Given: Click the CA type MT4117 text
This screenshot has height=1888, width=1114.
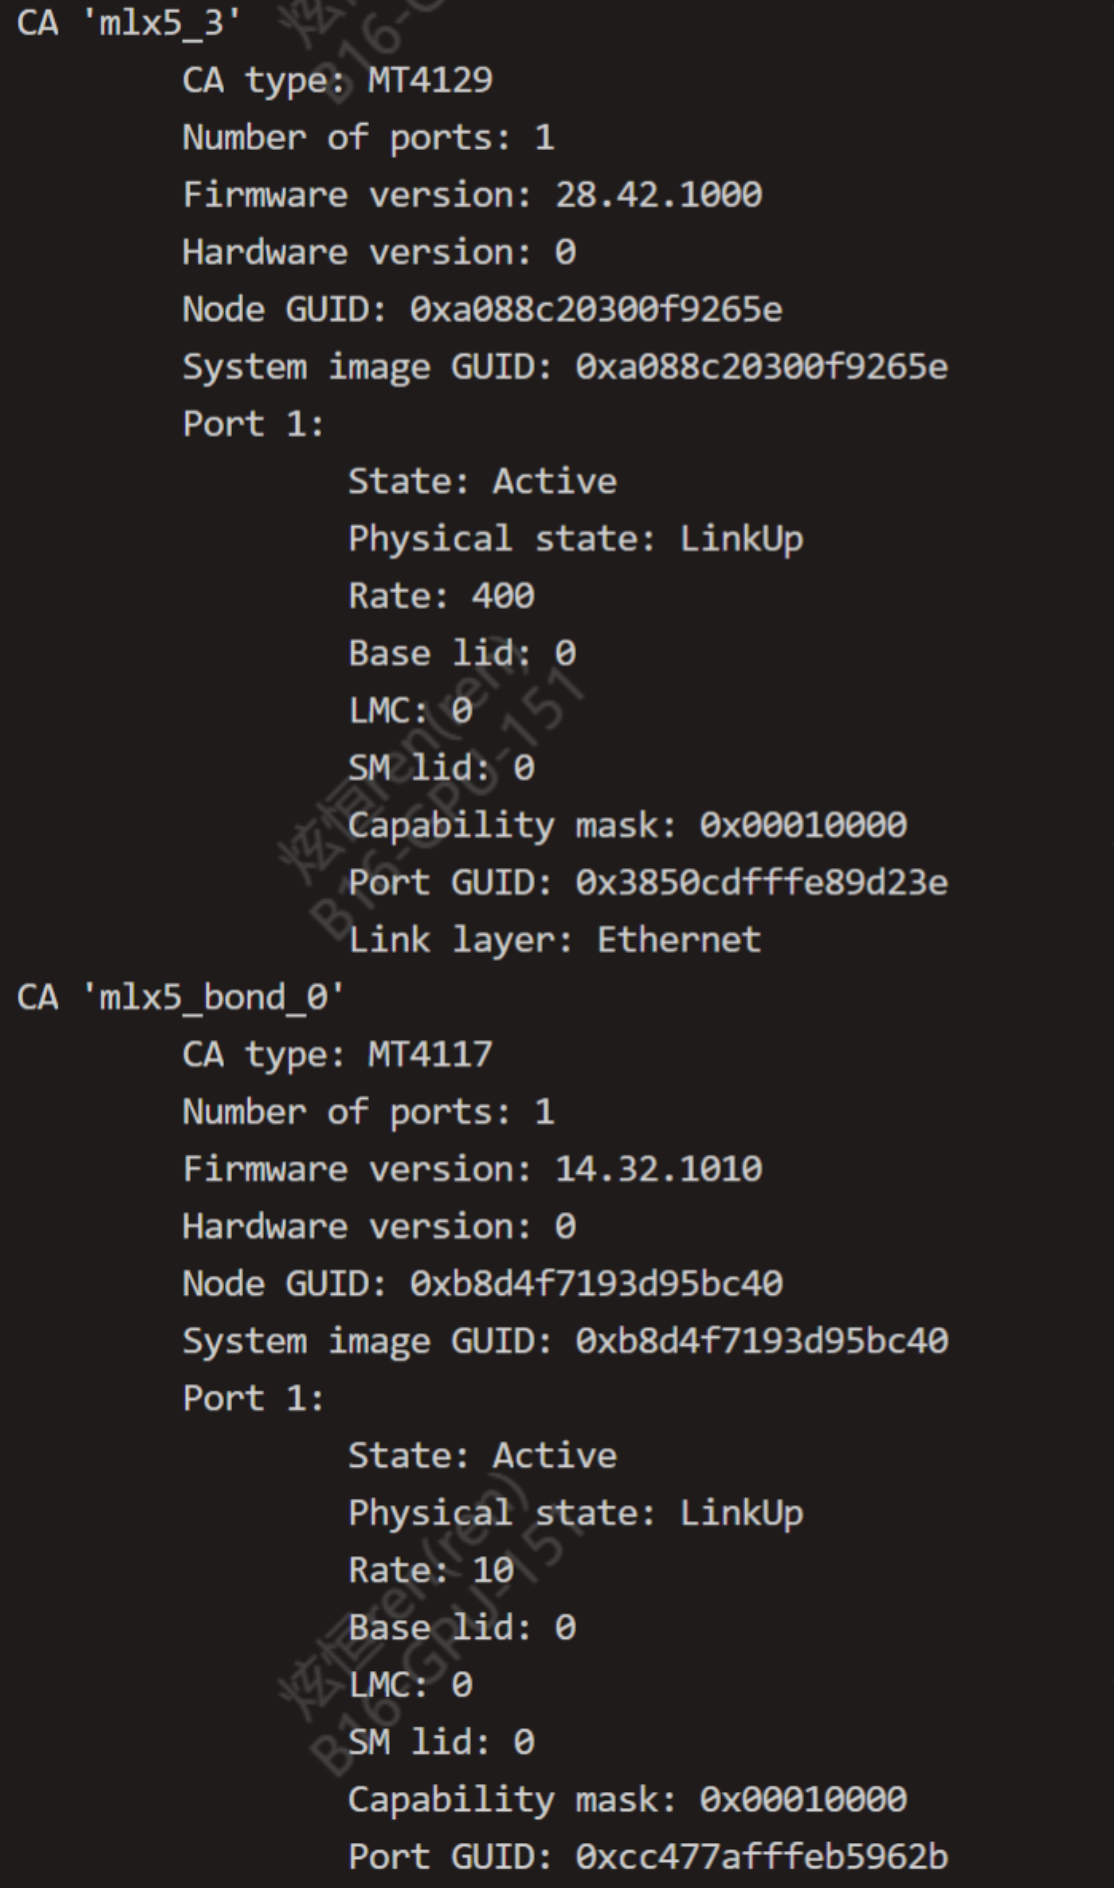Looking at the screenshot, I should click(x=337, y=1054).
